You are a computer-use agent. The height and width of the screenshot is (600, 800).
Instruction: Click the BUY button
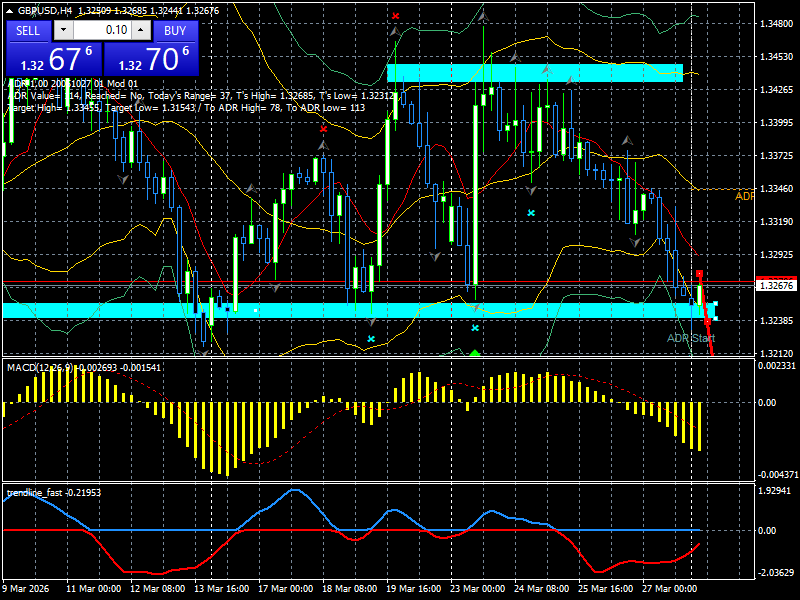coord(175,31)
